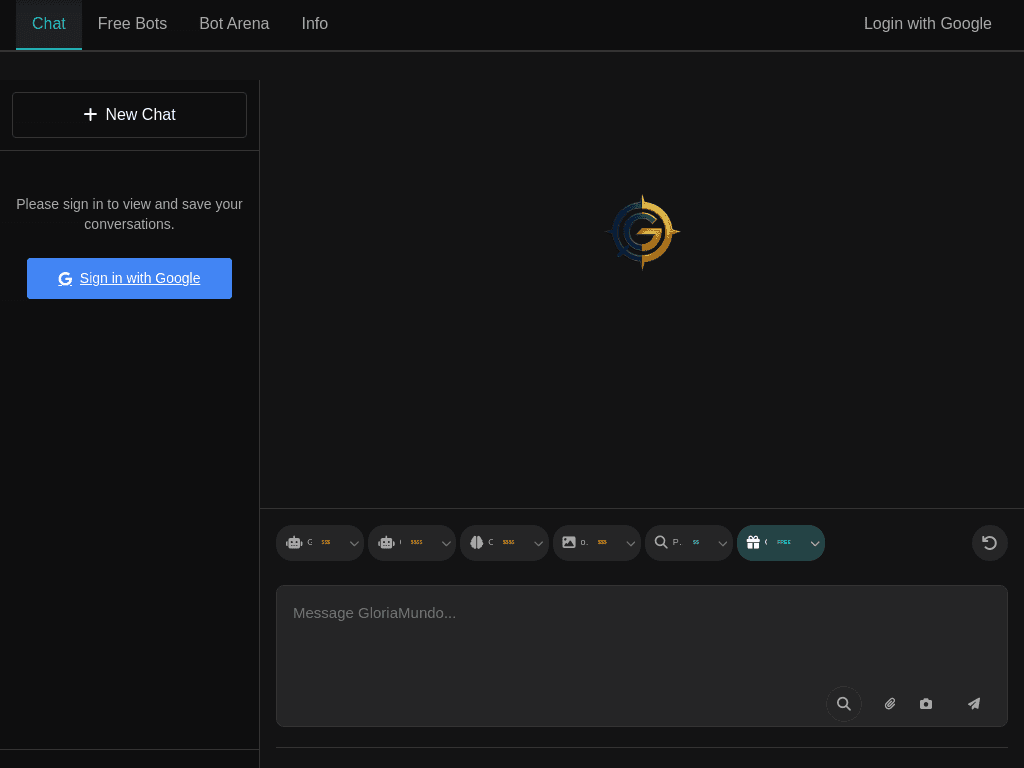Image resolution: width=1024 pixels, height=768 pixels.
Task: Click the Google G logo icon
Action: (x=65, y=279)
